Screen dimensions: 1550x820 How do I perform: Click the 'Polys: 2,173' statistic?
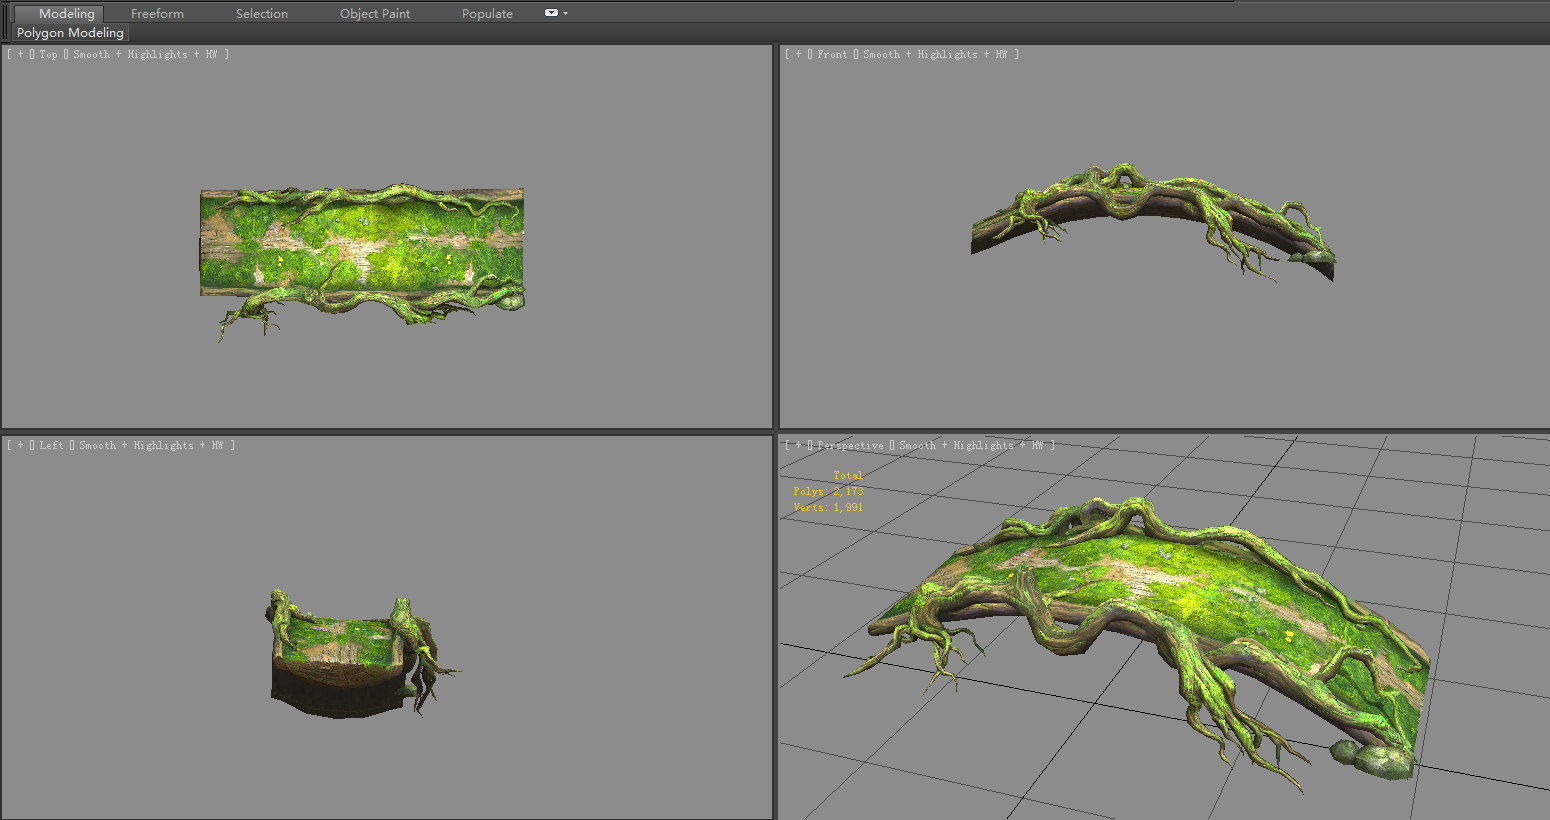click(828, 491)
